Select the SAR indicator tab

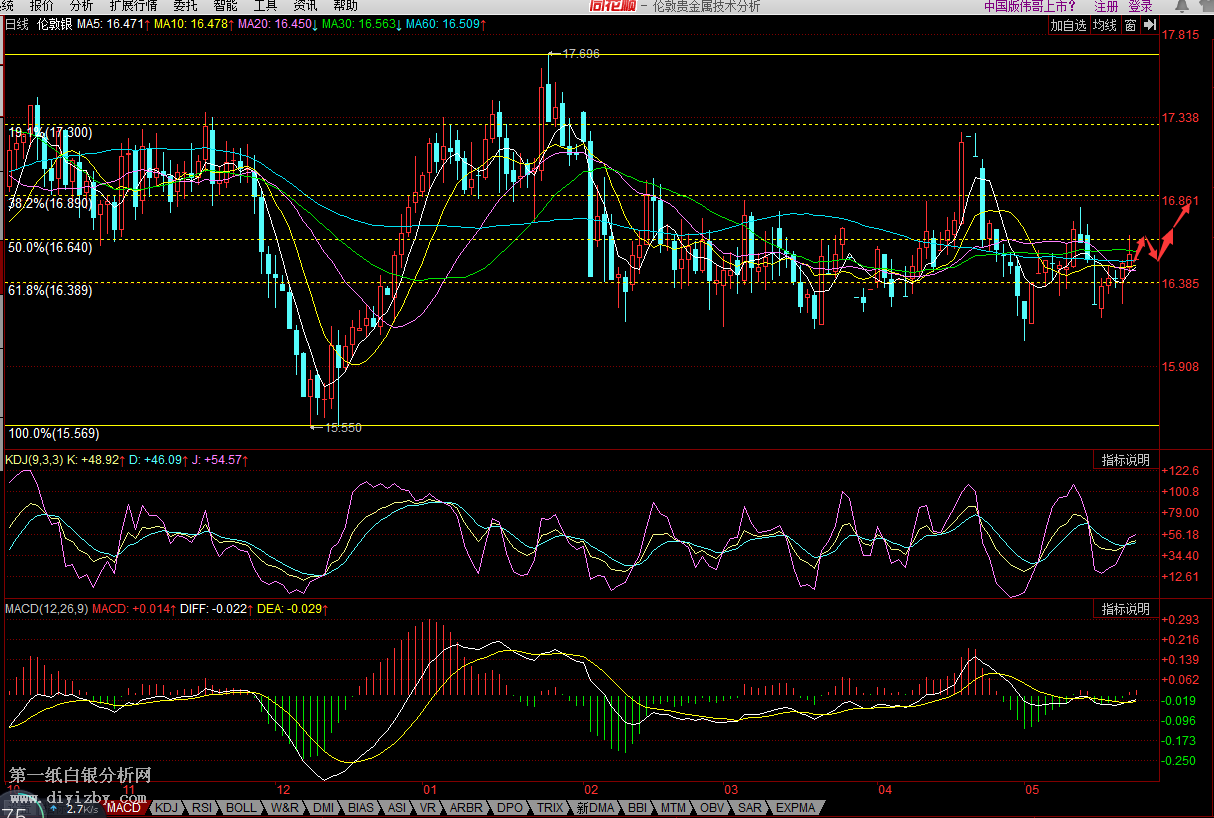coord(750,807)
